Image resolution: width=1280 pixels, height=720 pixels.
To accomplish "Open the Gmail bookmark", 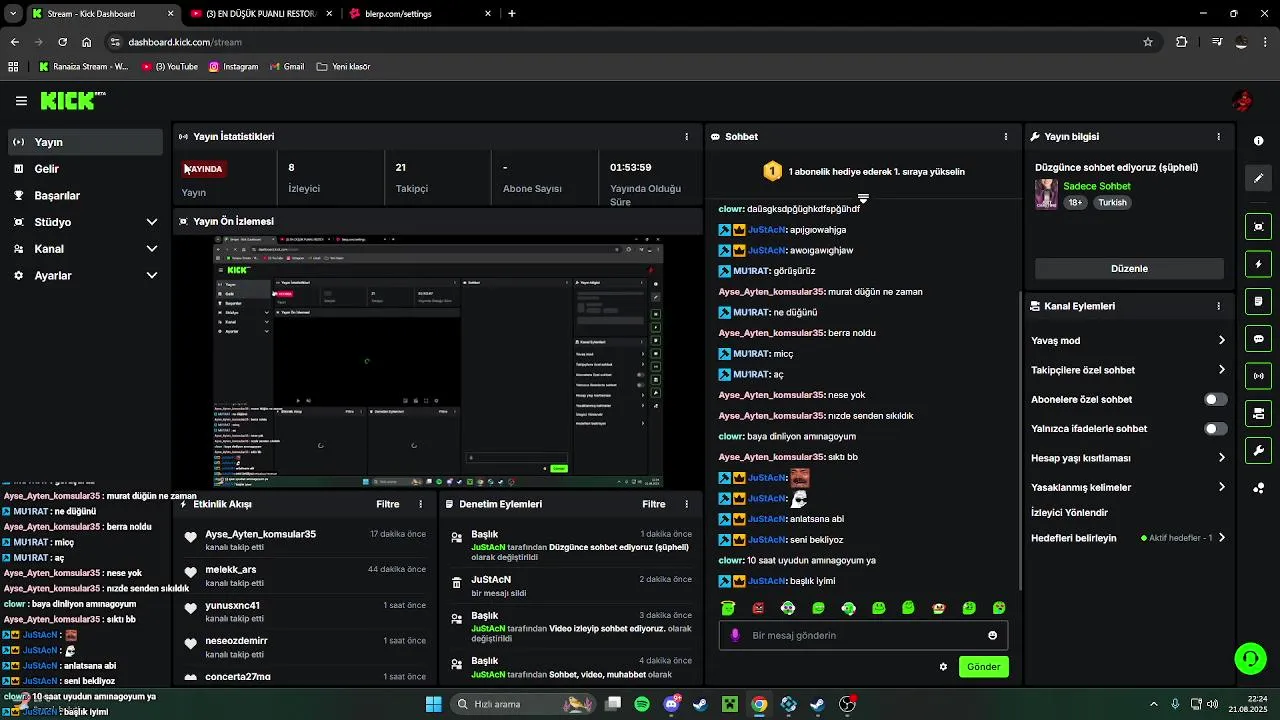I will 286,67.
